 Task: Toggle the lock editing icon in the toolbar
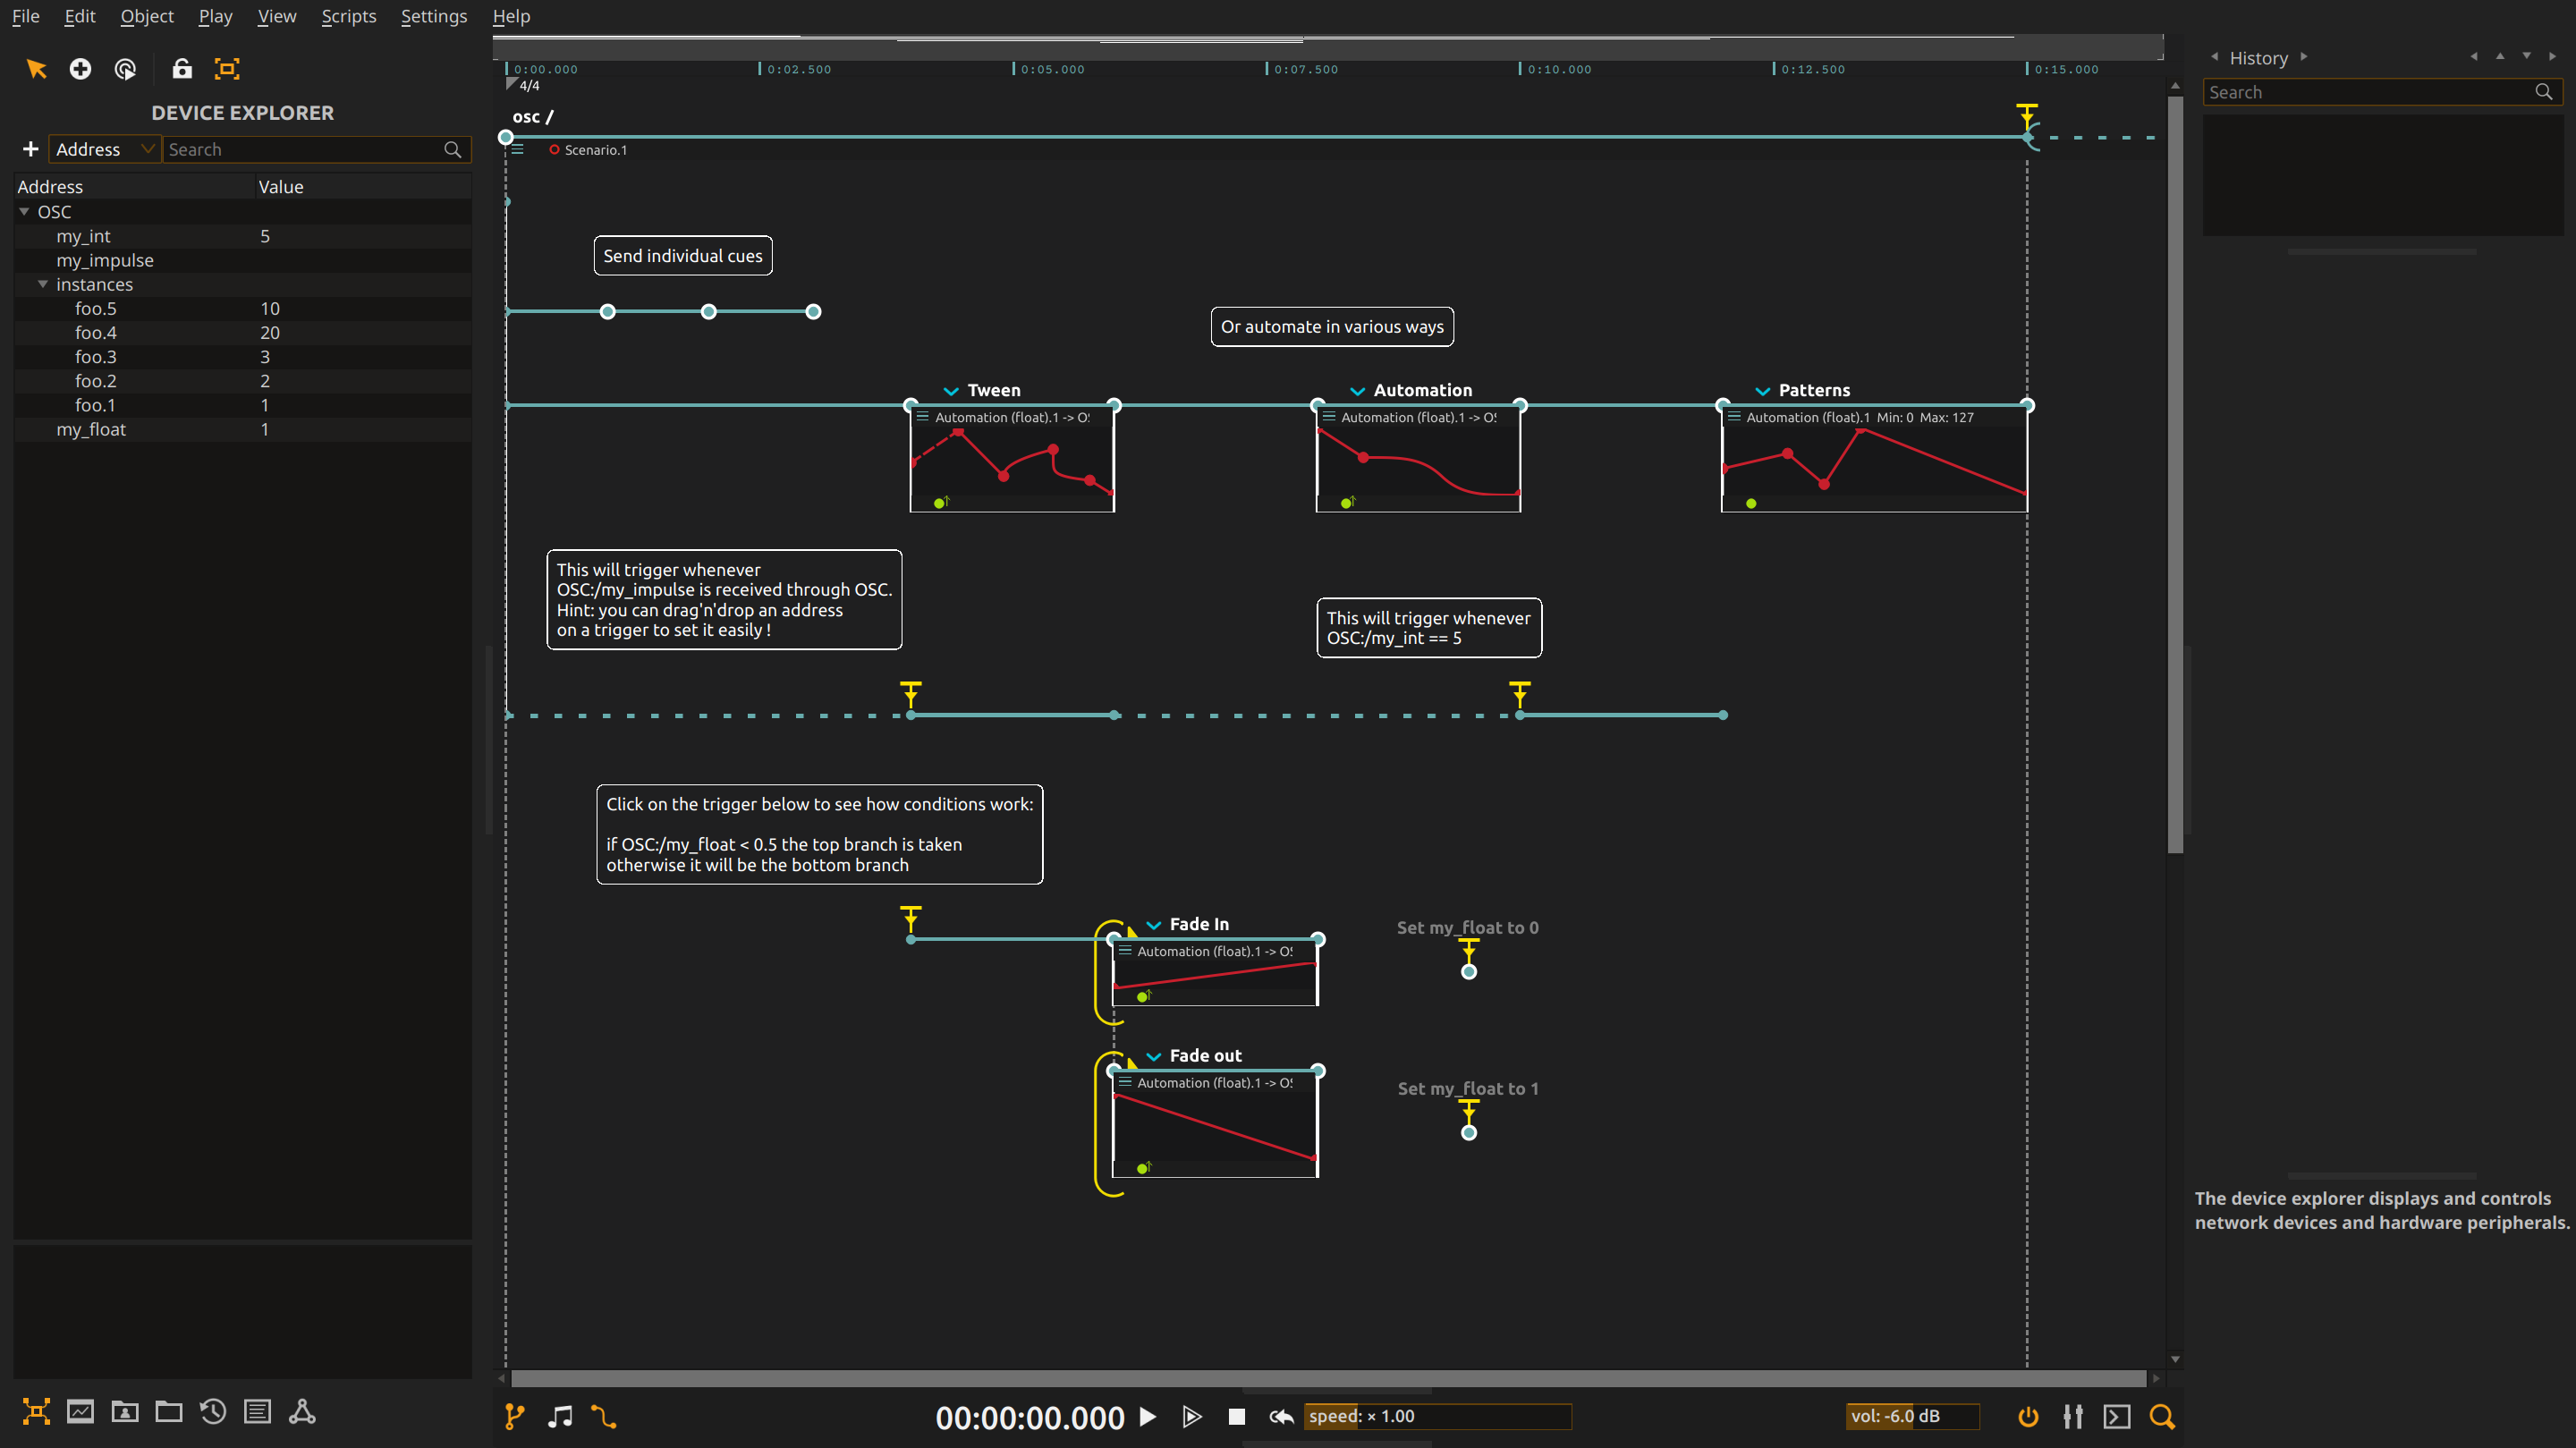coord(182,68)
